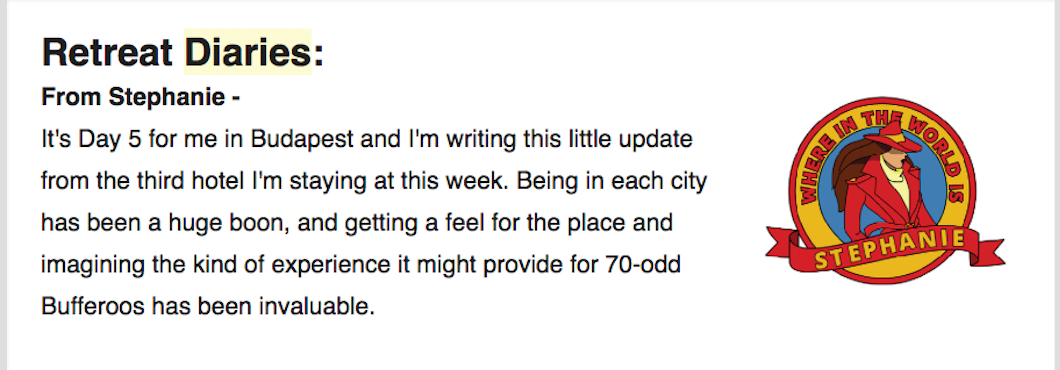Click the From Stephanie subheading
The width and height of the screenshot is (1060, 370).
point(141,97)
